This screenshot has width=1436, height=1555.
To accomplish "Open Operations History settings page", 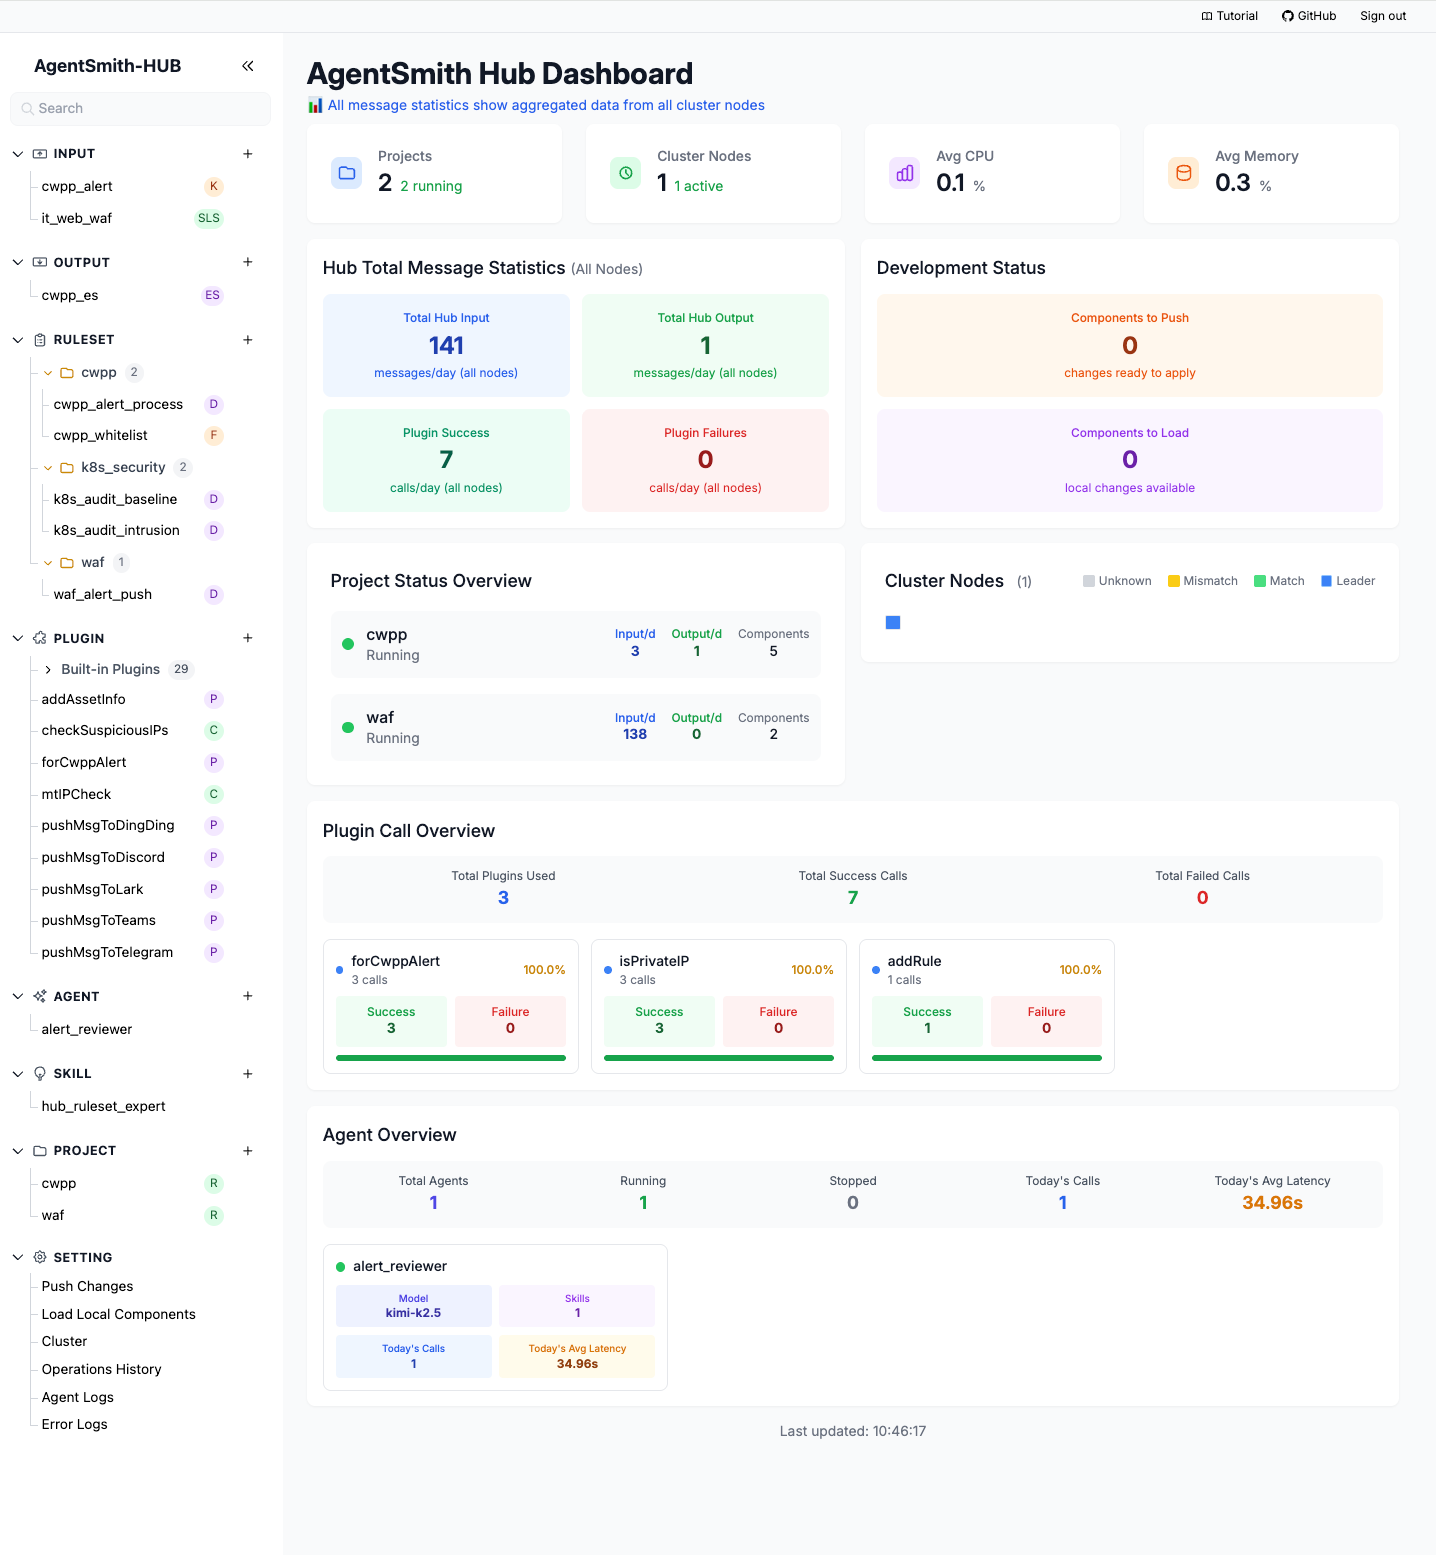I will [101, 1369].
